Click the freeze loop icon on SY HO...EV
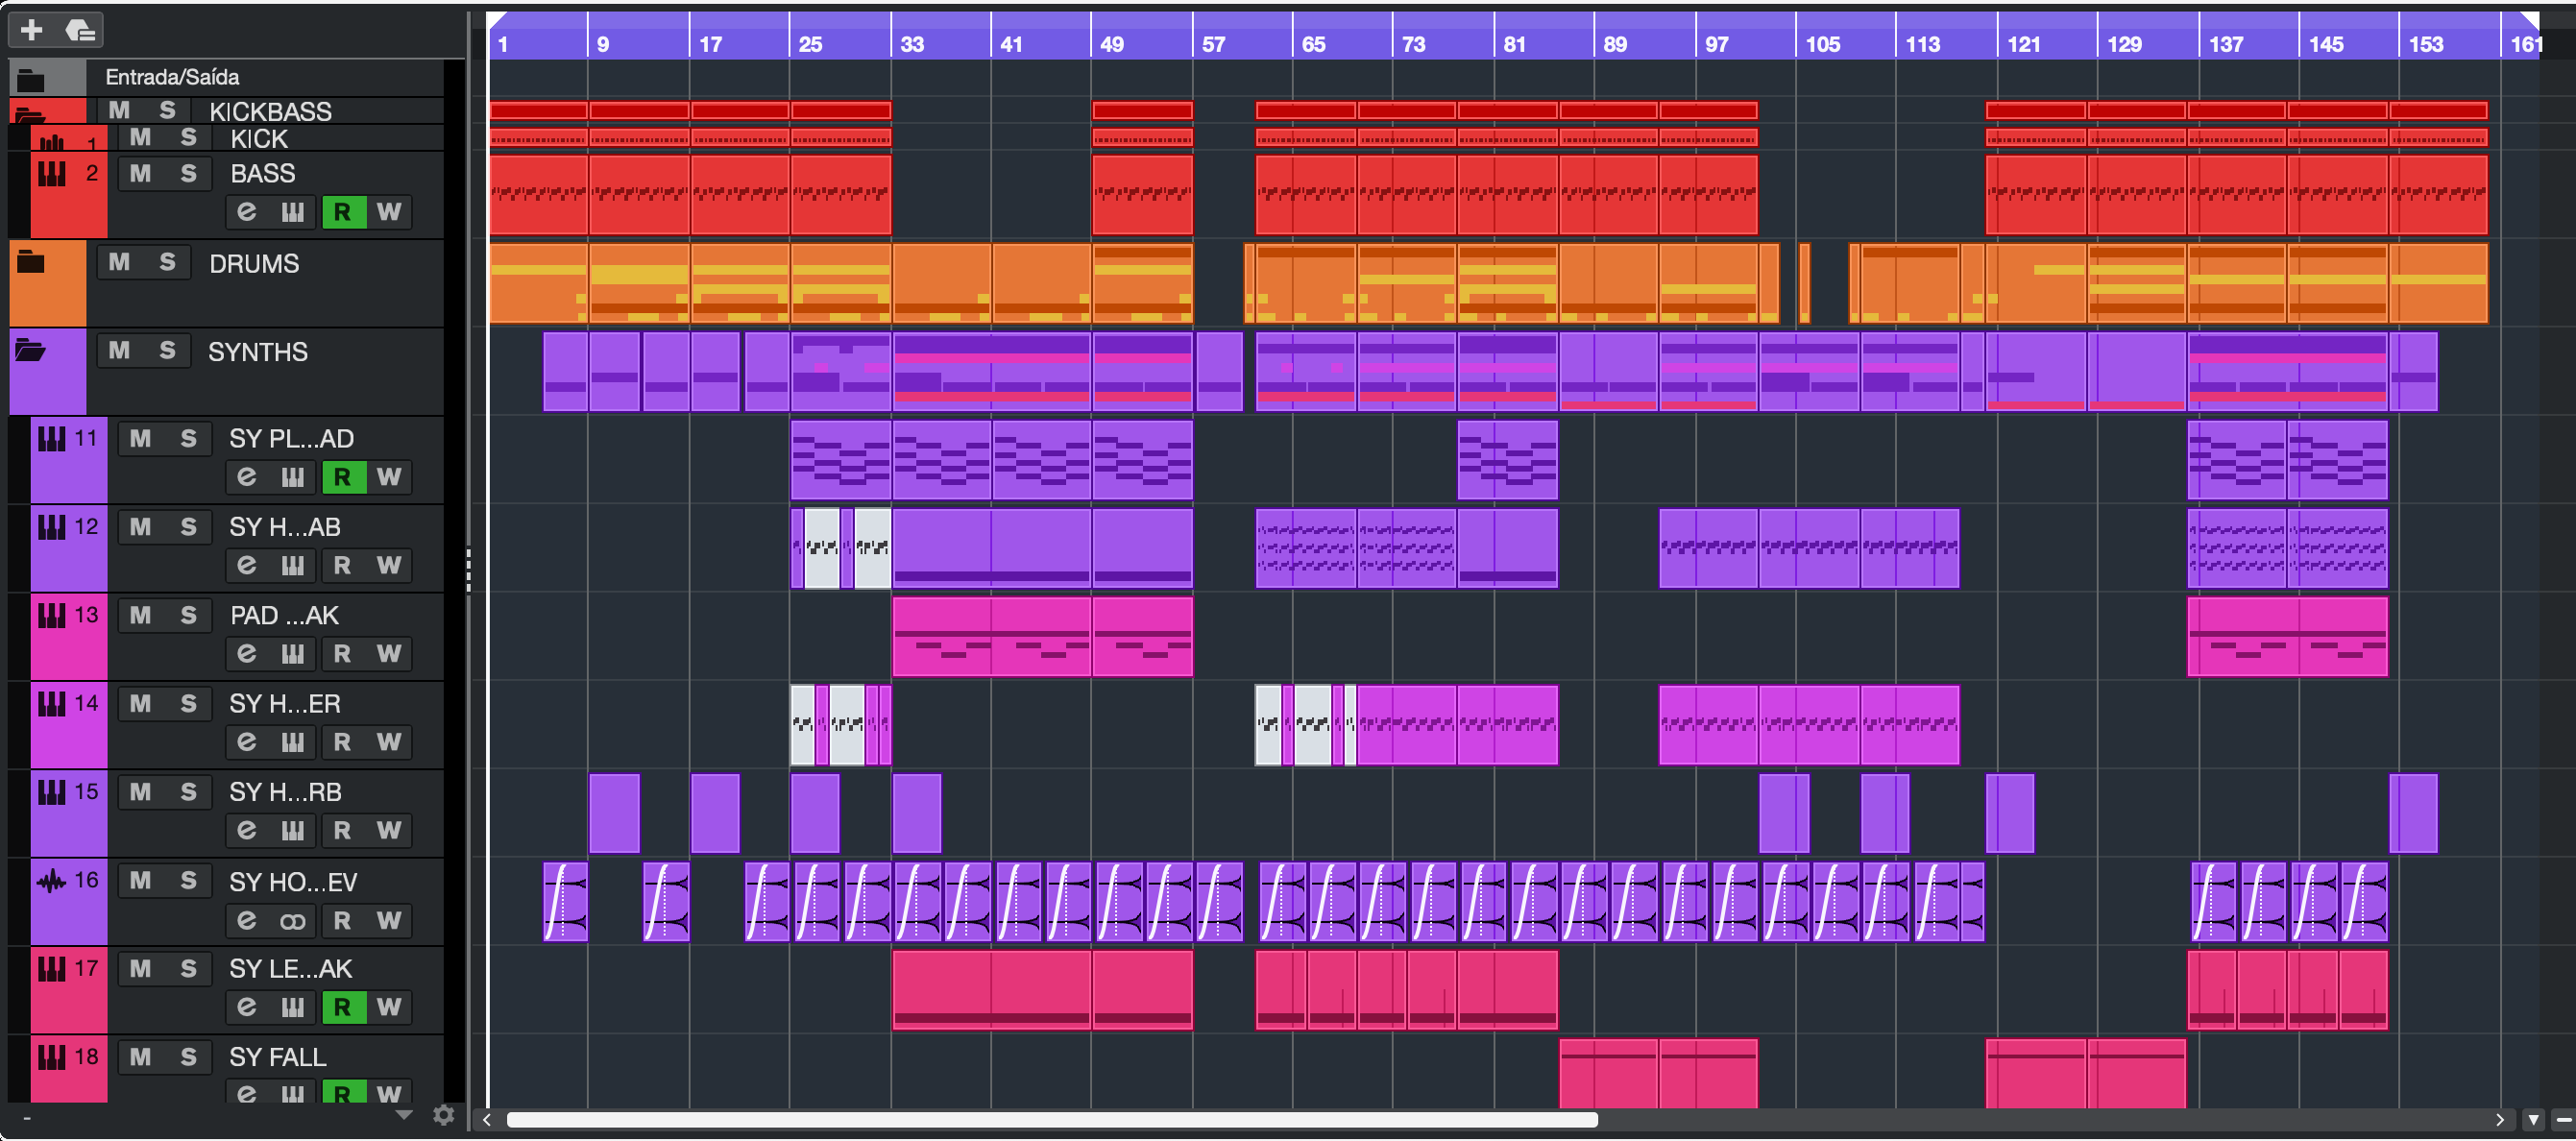 click(x=292, y=921)
